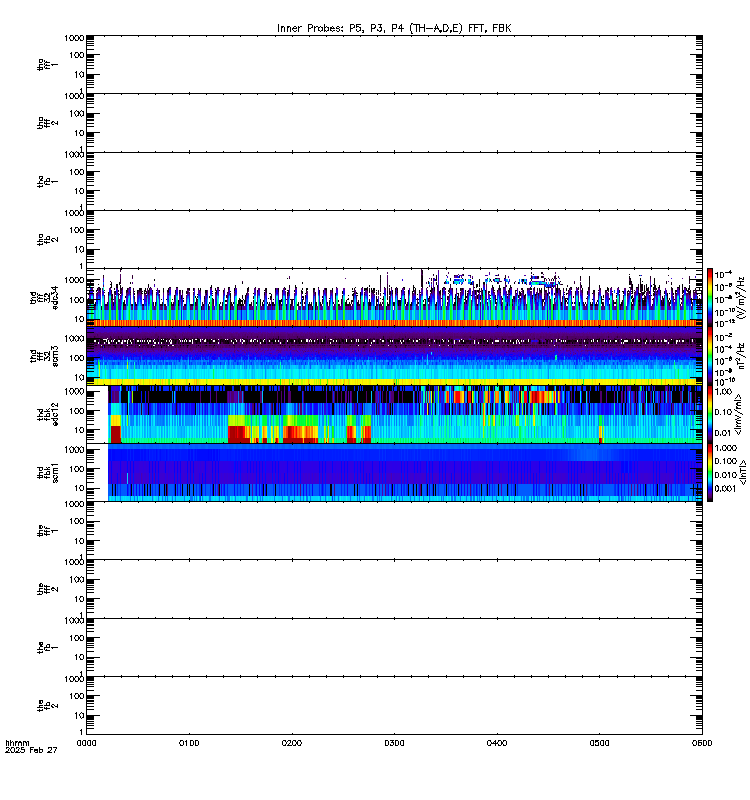
Task: Click the empty tha fff 1 plot panel
Action: tap(394, 64)
